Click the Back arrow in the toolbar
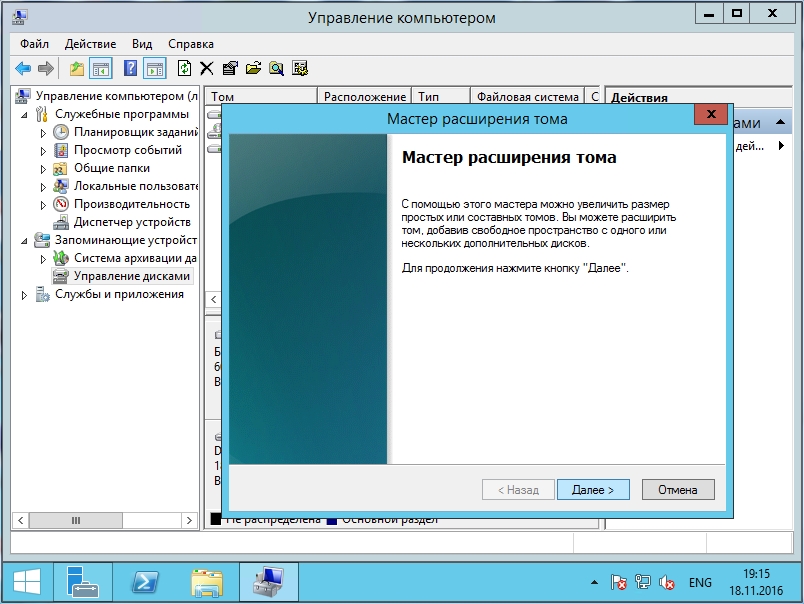804x604 pixels. click(x=22, y=68)
